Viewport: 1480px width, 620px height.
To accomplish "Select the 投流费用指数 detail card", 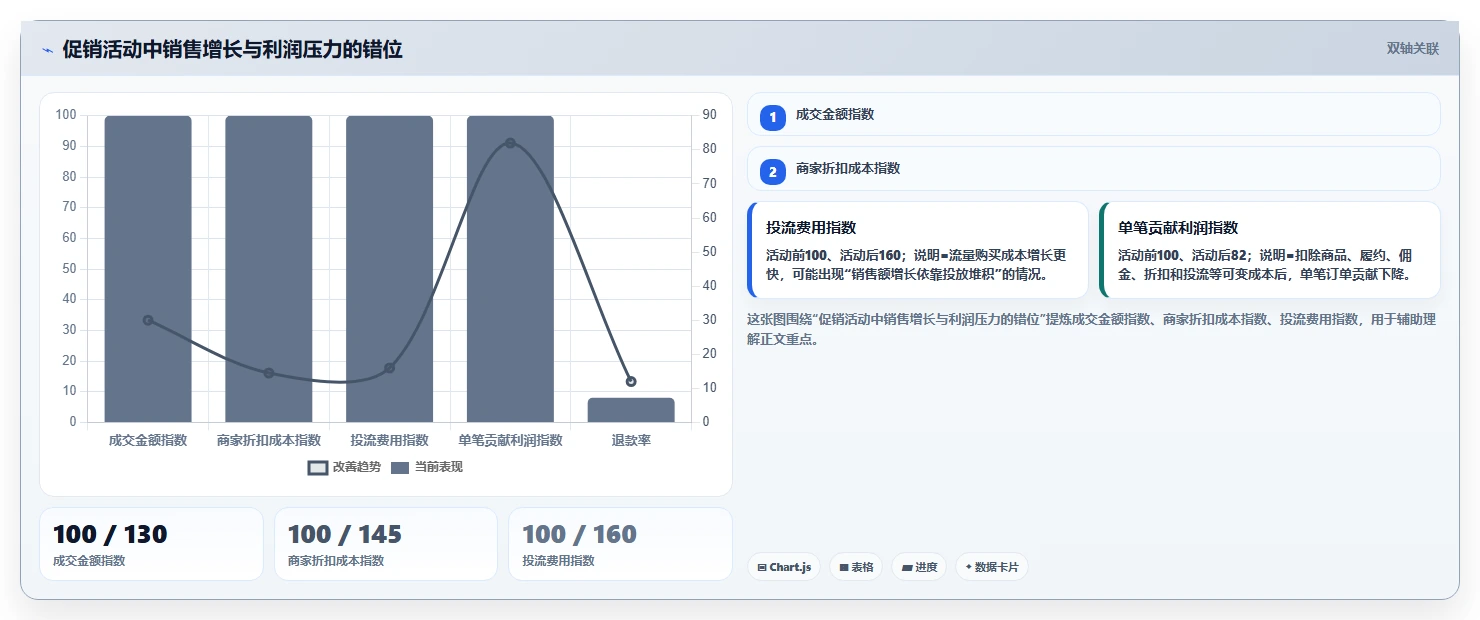I will (918, 250).
